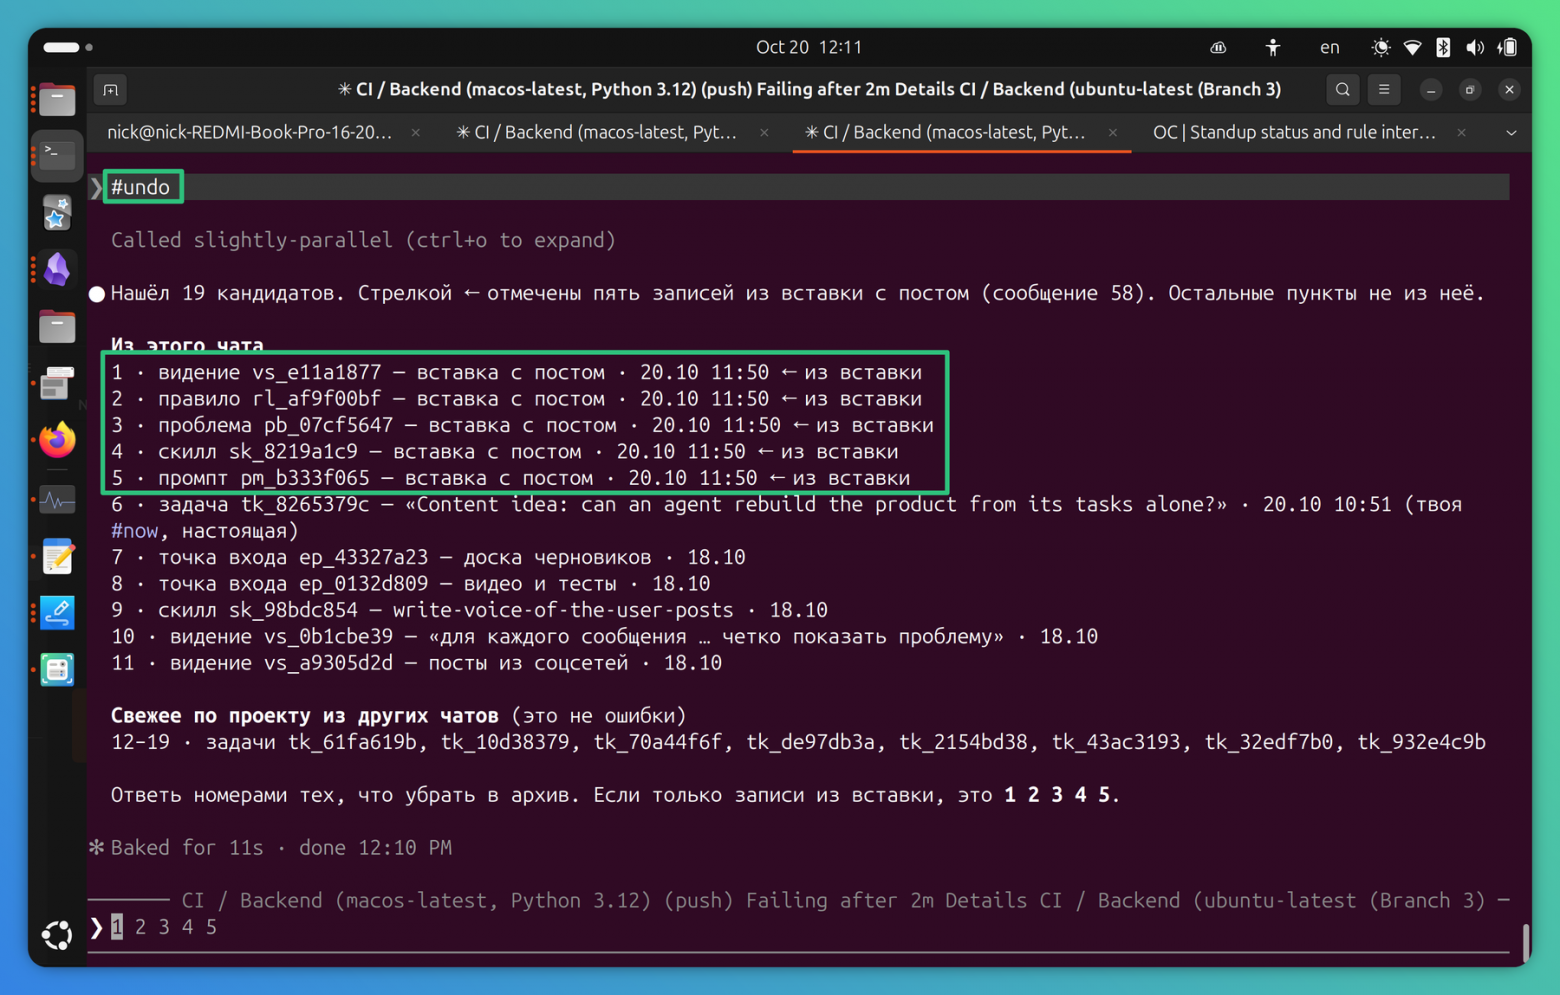The height and width of the screenshot is (995, 1560).
Task: Click the battery charging indicator
Action: pos(1508,47)
